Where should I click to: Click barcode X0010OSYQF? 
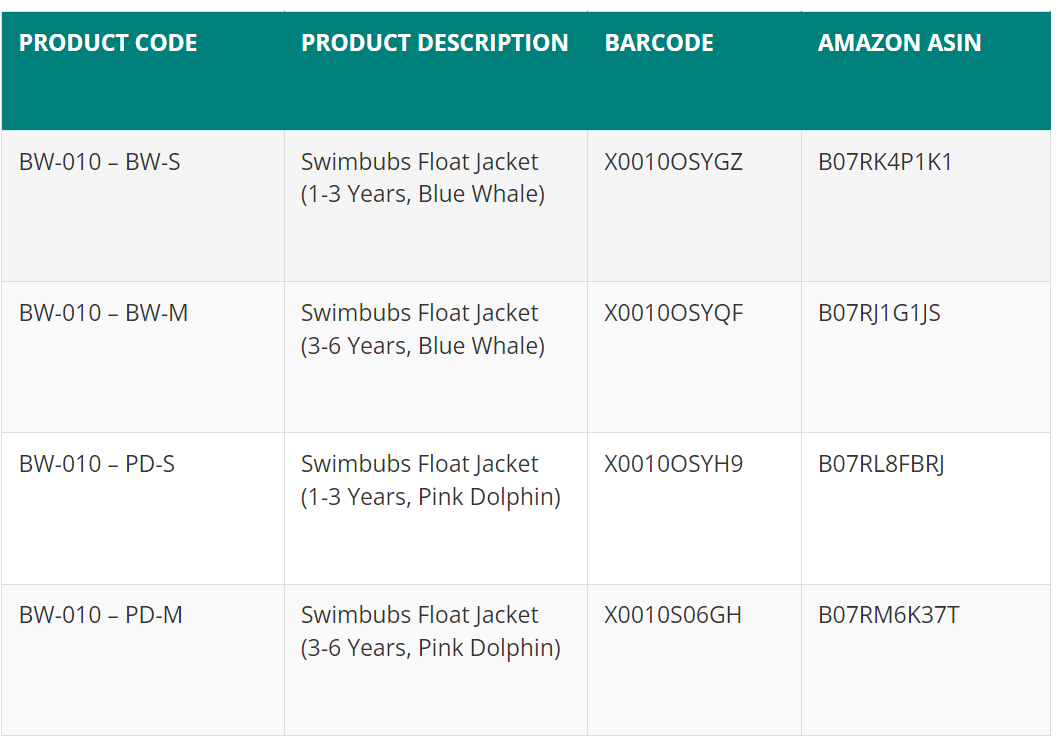tap(673, 313)
